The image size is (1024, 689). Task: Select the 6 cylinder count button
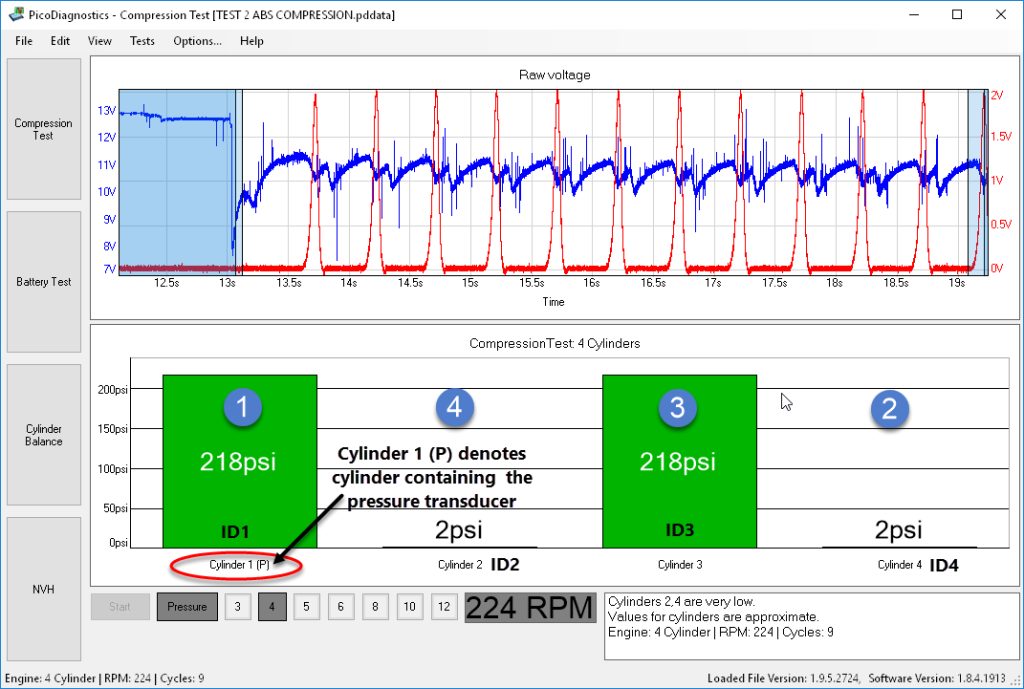[x=340, y=607]
